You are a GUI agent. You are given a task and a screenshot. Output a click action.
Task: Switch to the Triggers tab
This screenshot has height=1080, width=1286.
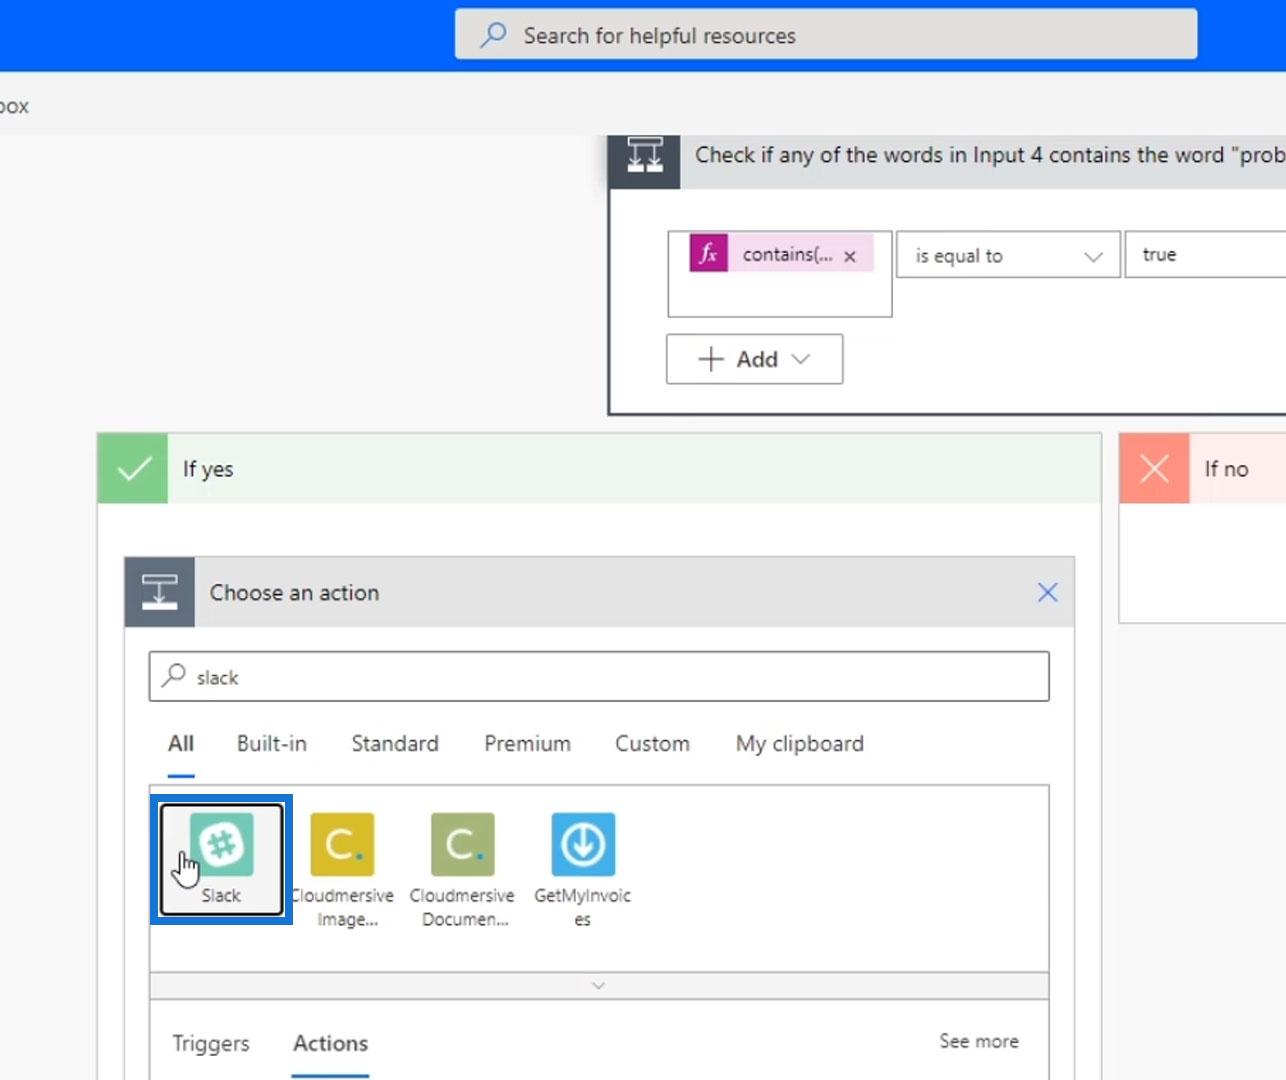[210, 1043]
